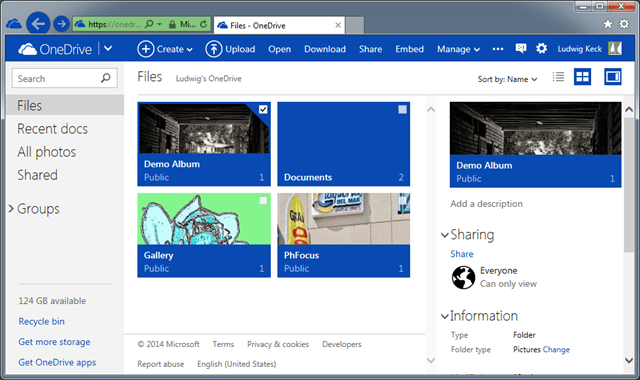Click the browser Back button
This screenshot has width=640, height=380.
(38, 24)
